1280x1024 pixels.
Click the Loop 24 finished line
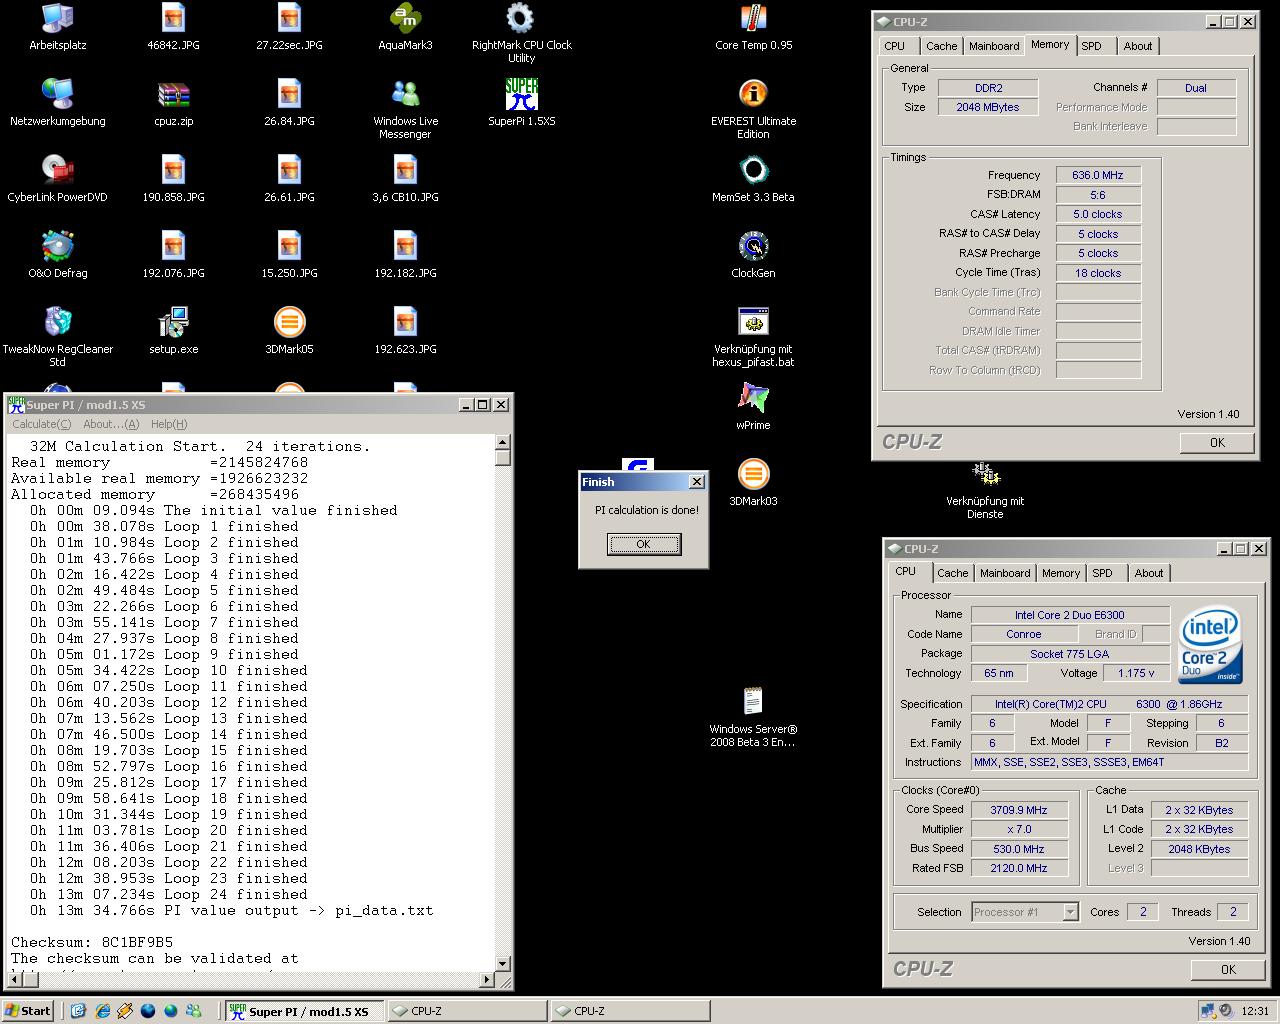pyautogui.click(x=168, y=894)
